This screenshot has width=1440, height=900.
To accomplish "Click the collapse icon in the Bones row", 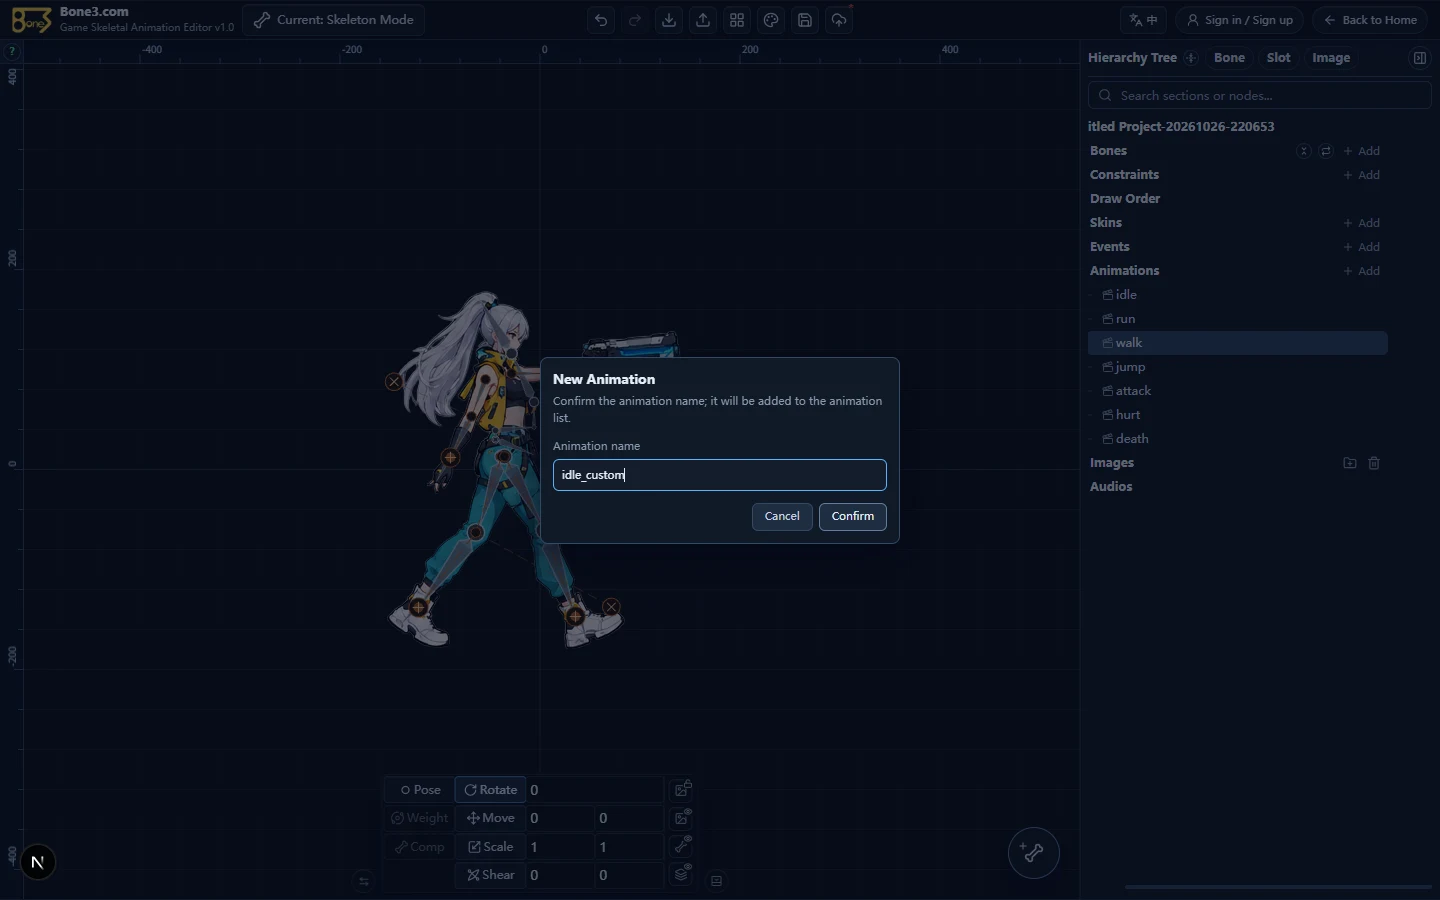I will point(1304,151).
